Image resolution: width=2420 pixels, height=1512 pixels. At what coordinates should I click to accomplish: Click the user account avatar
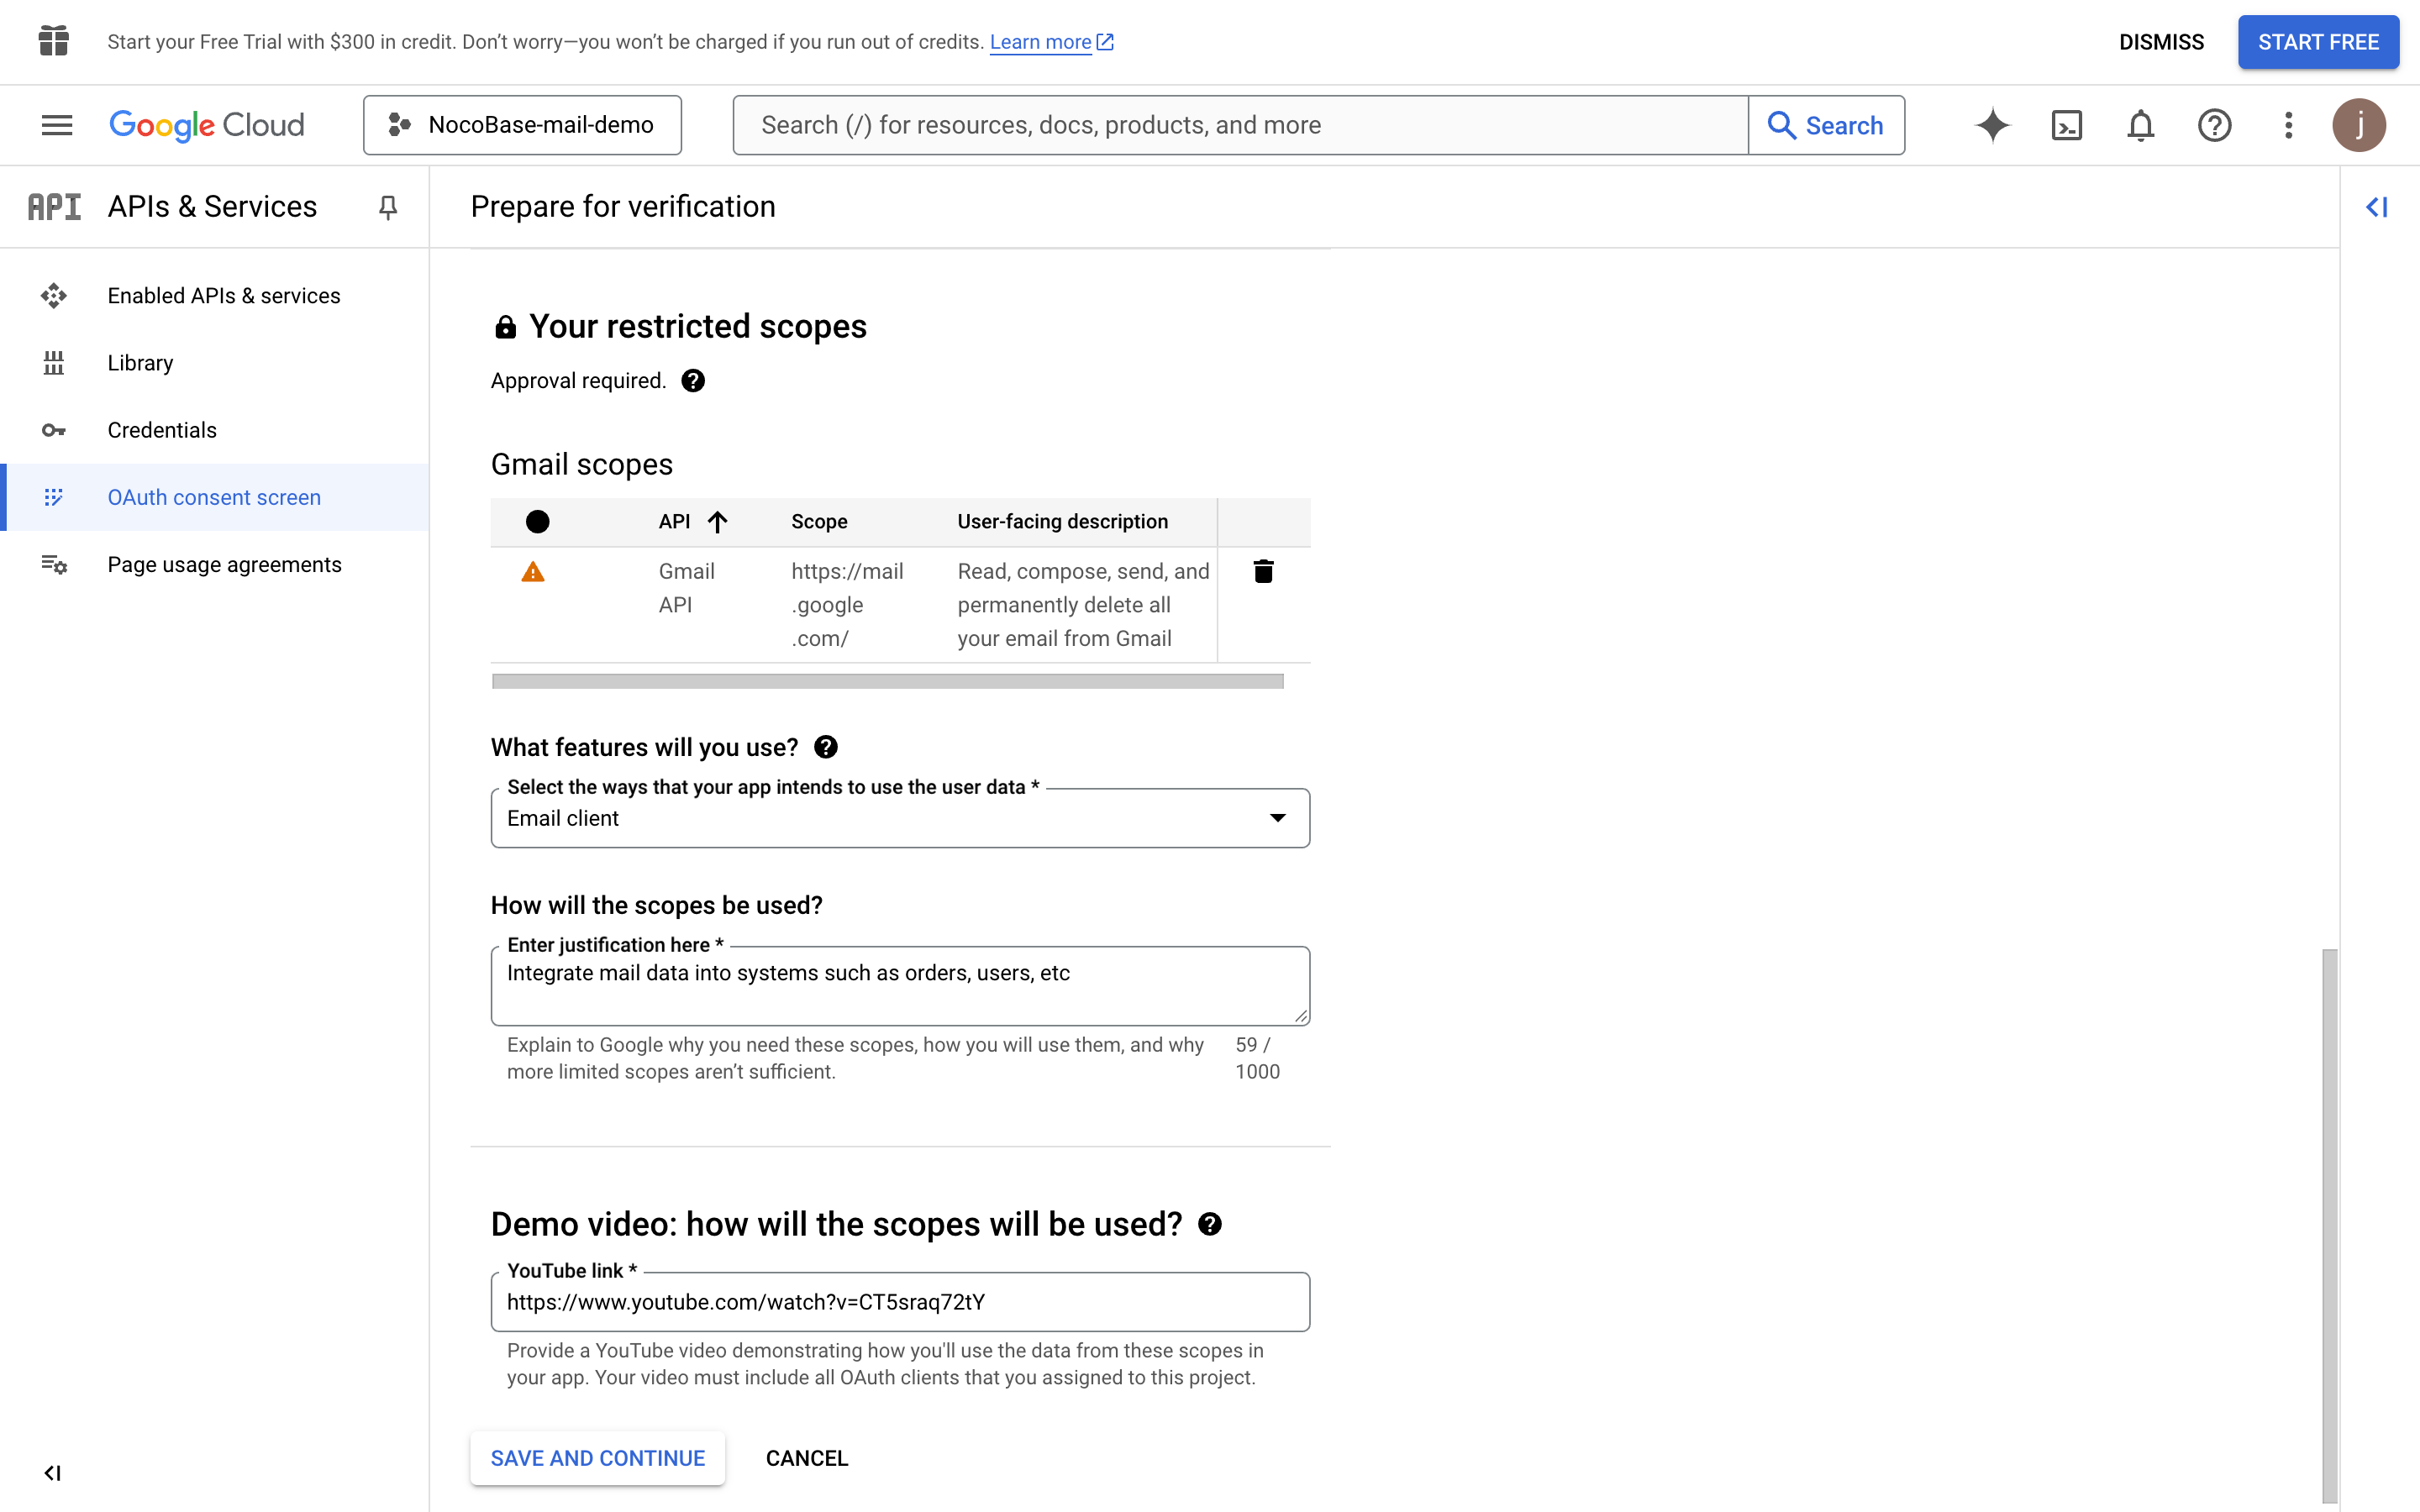(2359, 125)
